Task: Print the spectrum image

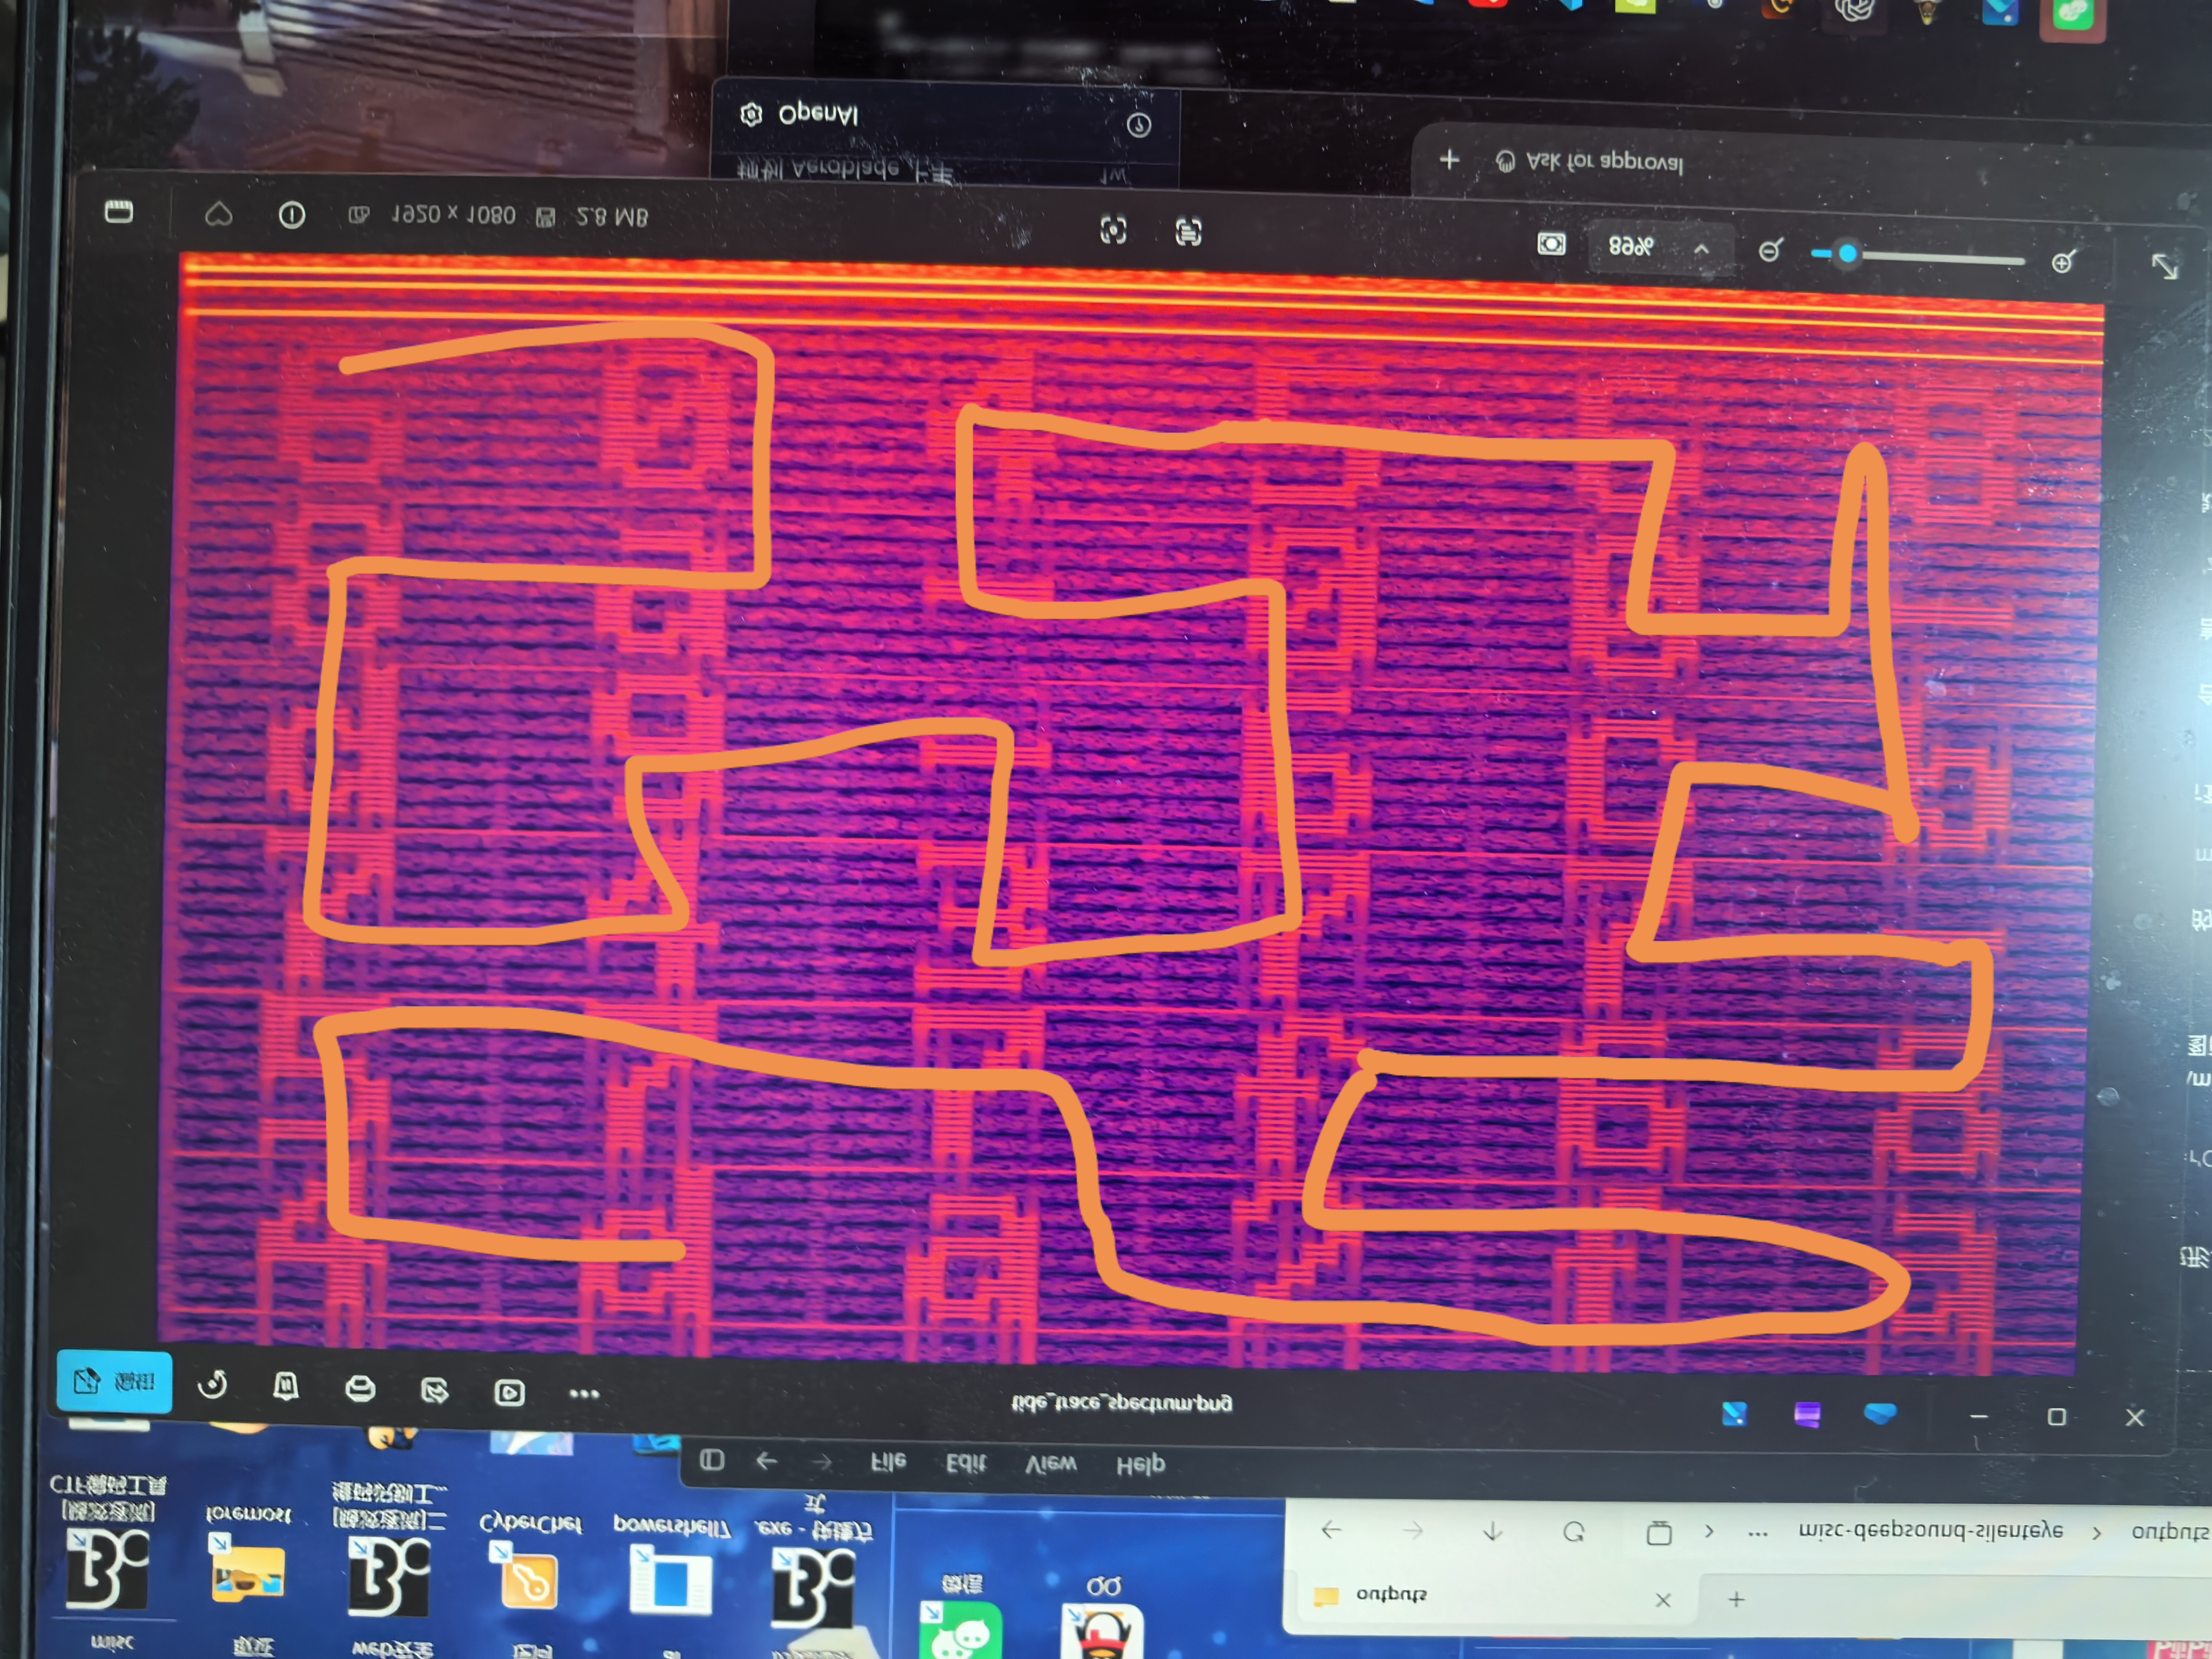Action: point(360,1389)
